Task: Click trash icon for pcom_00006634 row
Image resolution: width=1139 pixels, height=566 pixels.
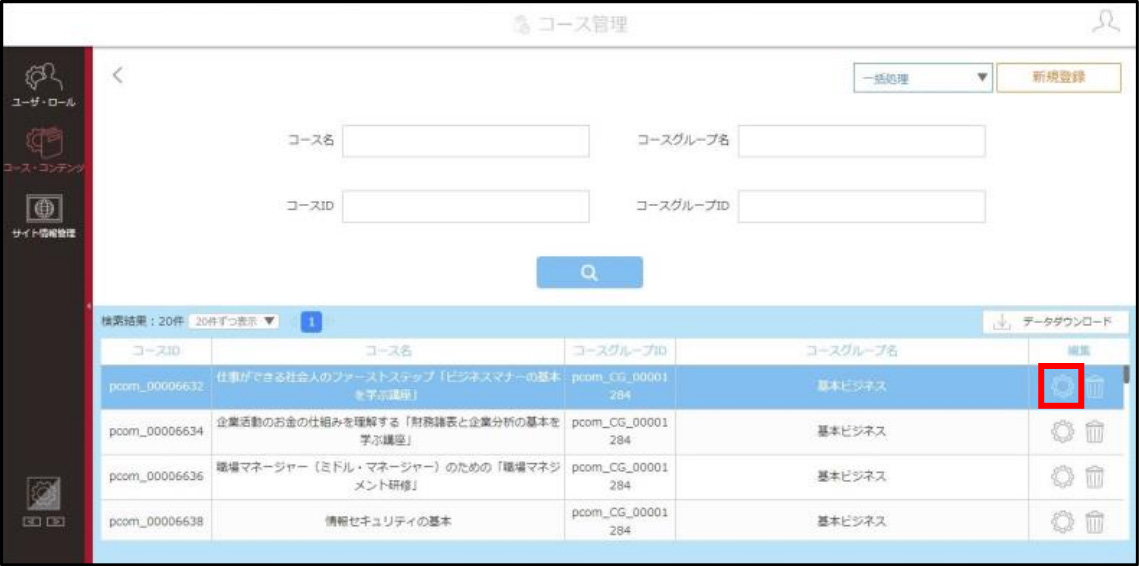Action: click(x=1095, y=432)
